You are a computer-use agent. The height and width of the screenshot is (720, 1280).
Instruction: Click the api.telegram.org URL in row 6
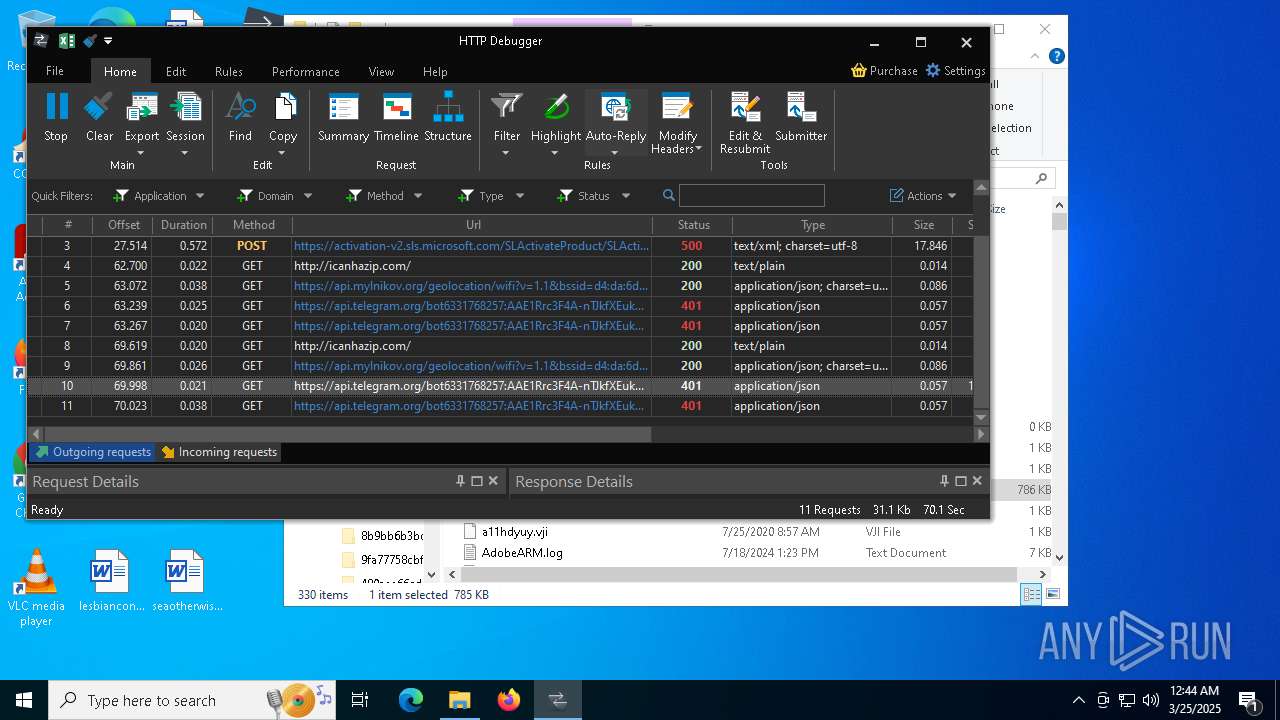469,306
